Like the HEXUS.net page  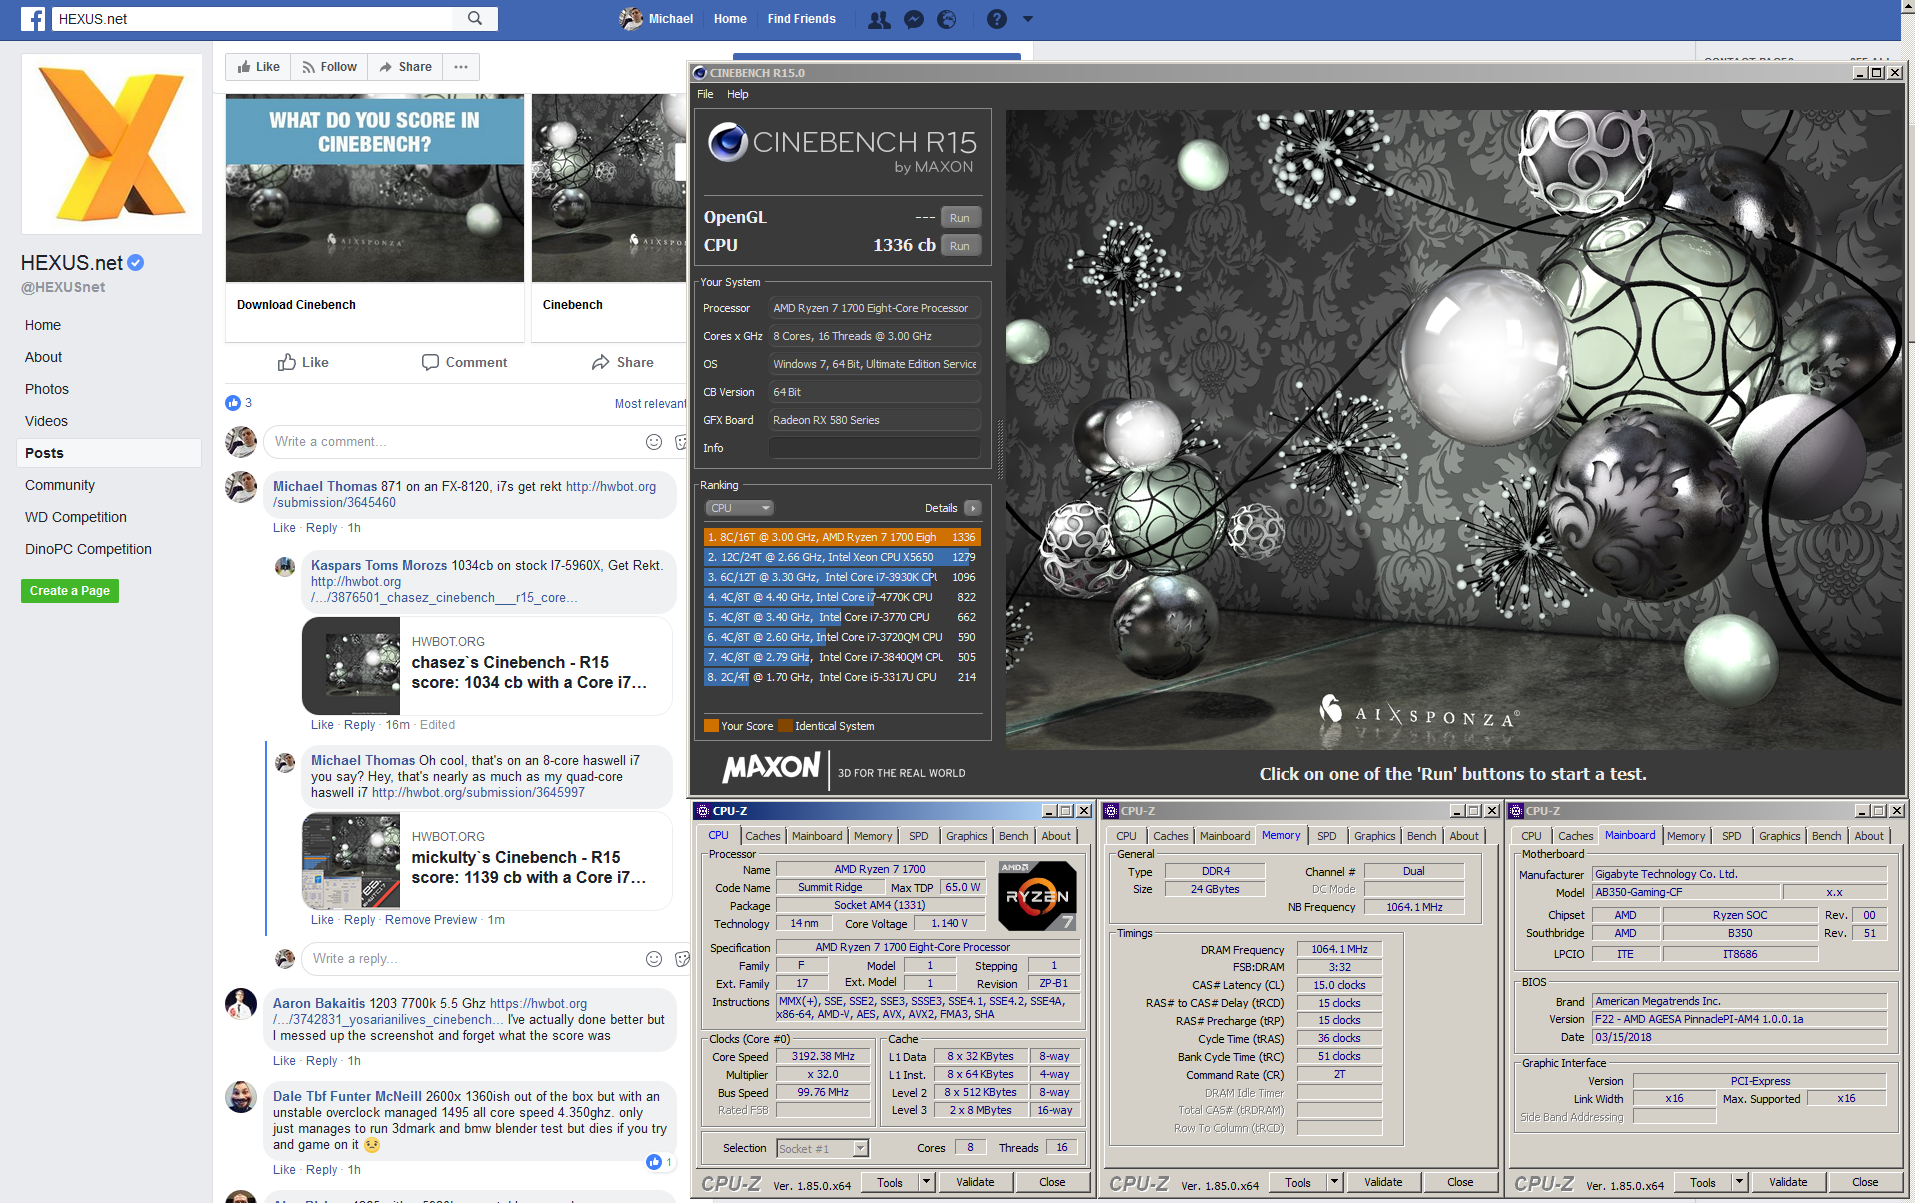tap(258, 67)
